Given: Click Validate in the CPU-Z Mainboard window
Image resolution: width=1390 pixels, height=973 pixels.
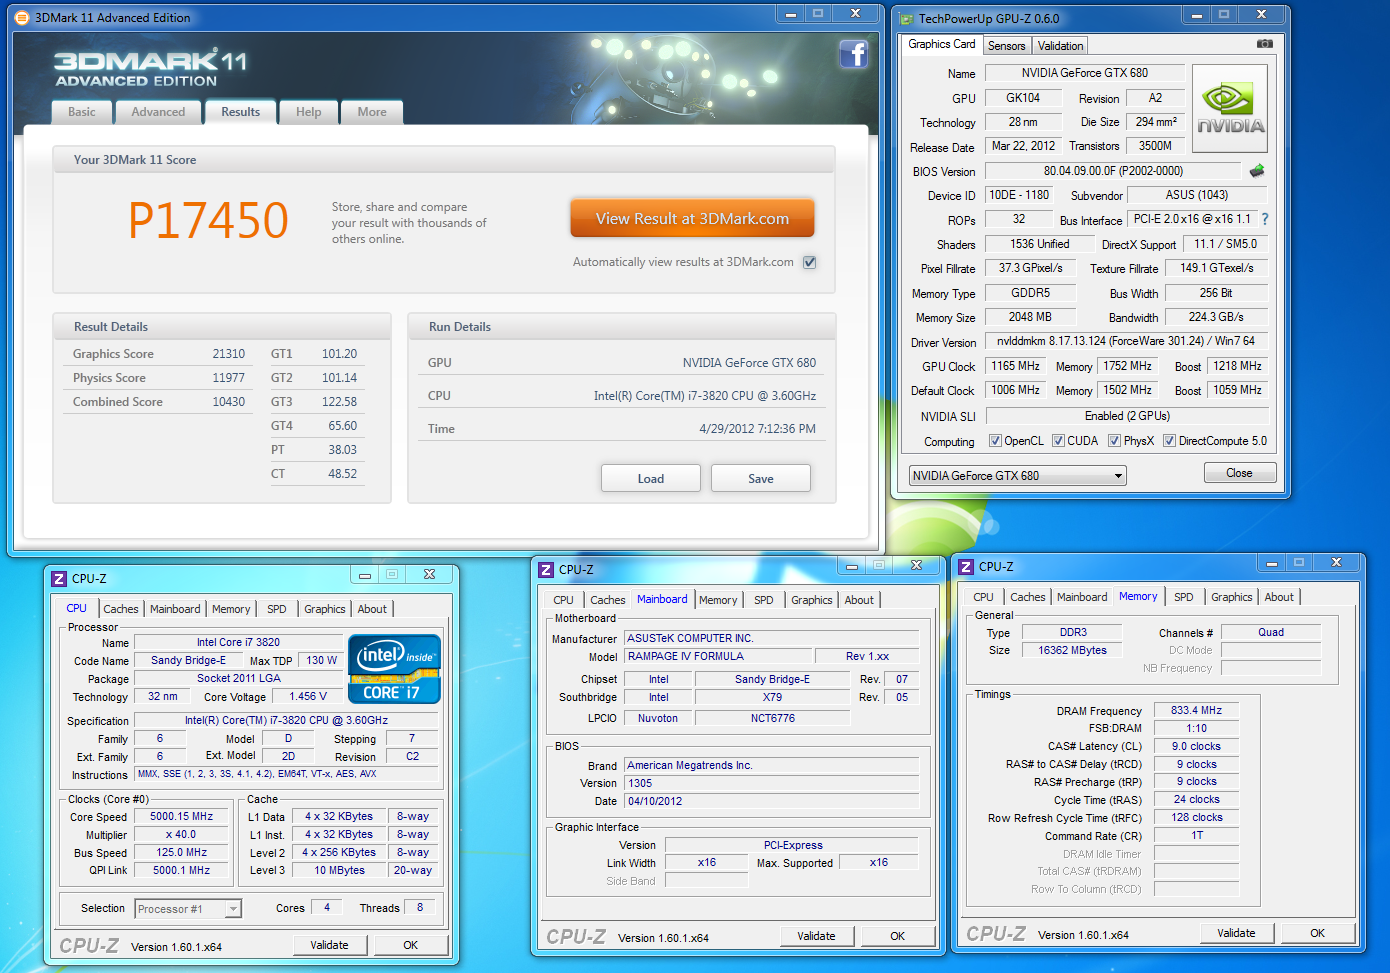Looking at the screenshot, I should pyautogui.click(x=817, y=936).
